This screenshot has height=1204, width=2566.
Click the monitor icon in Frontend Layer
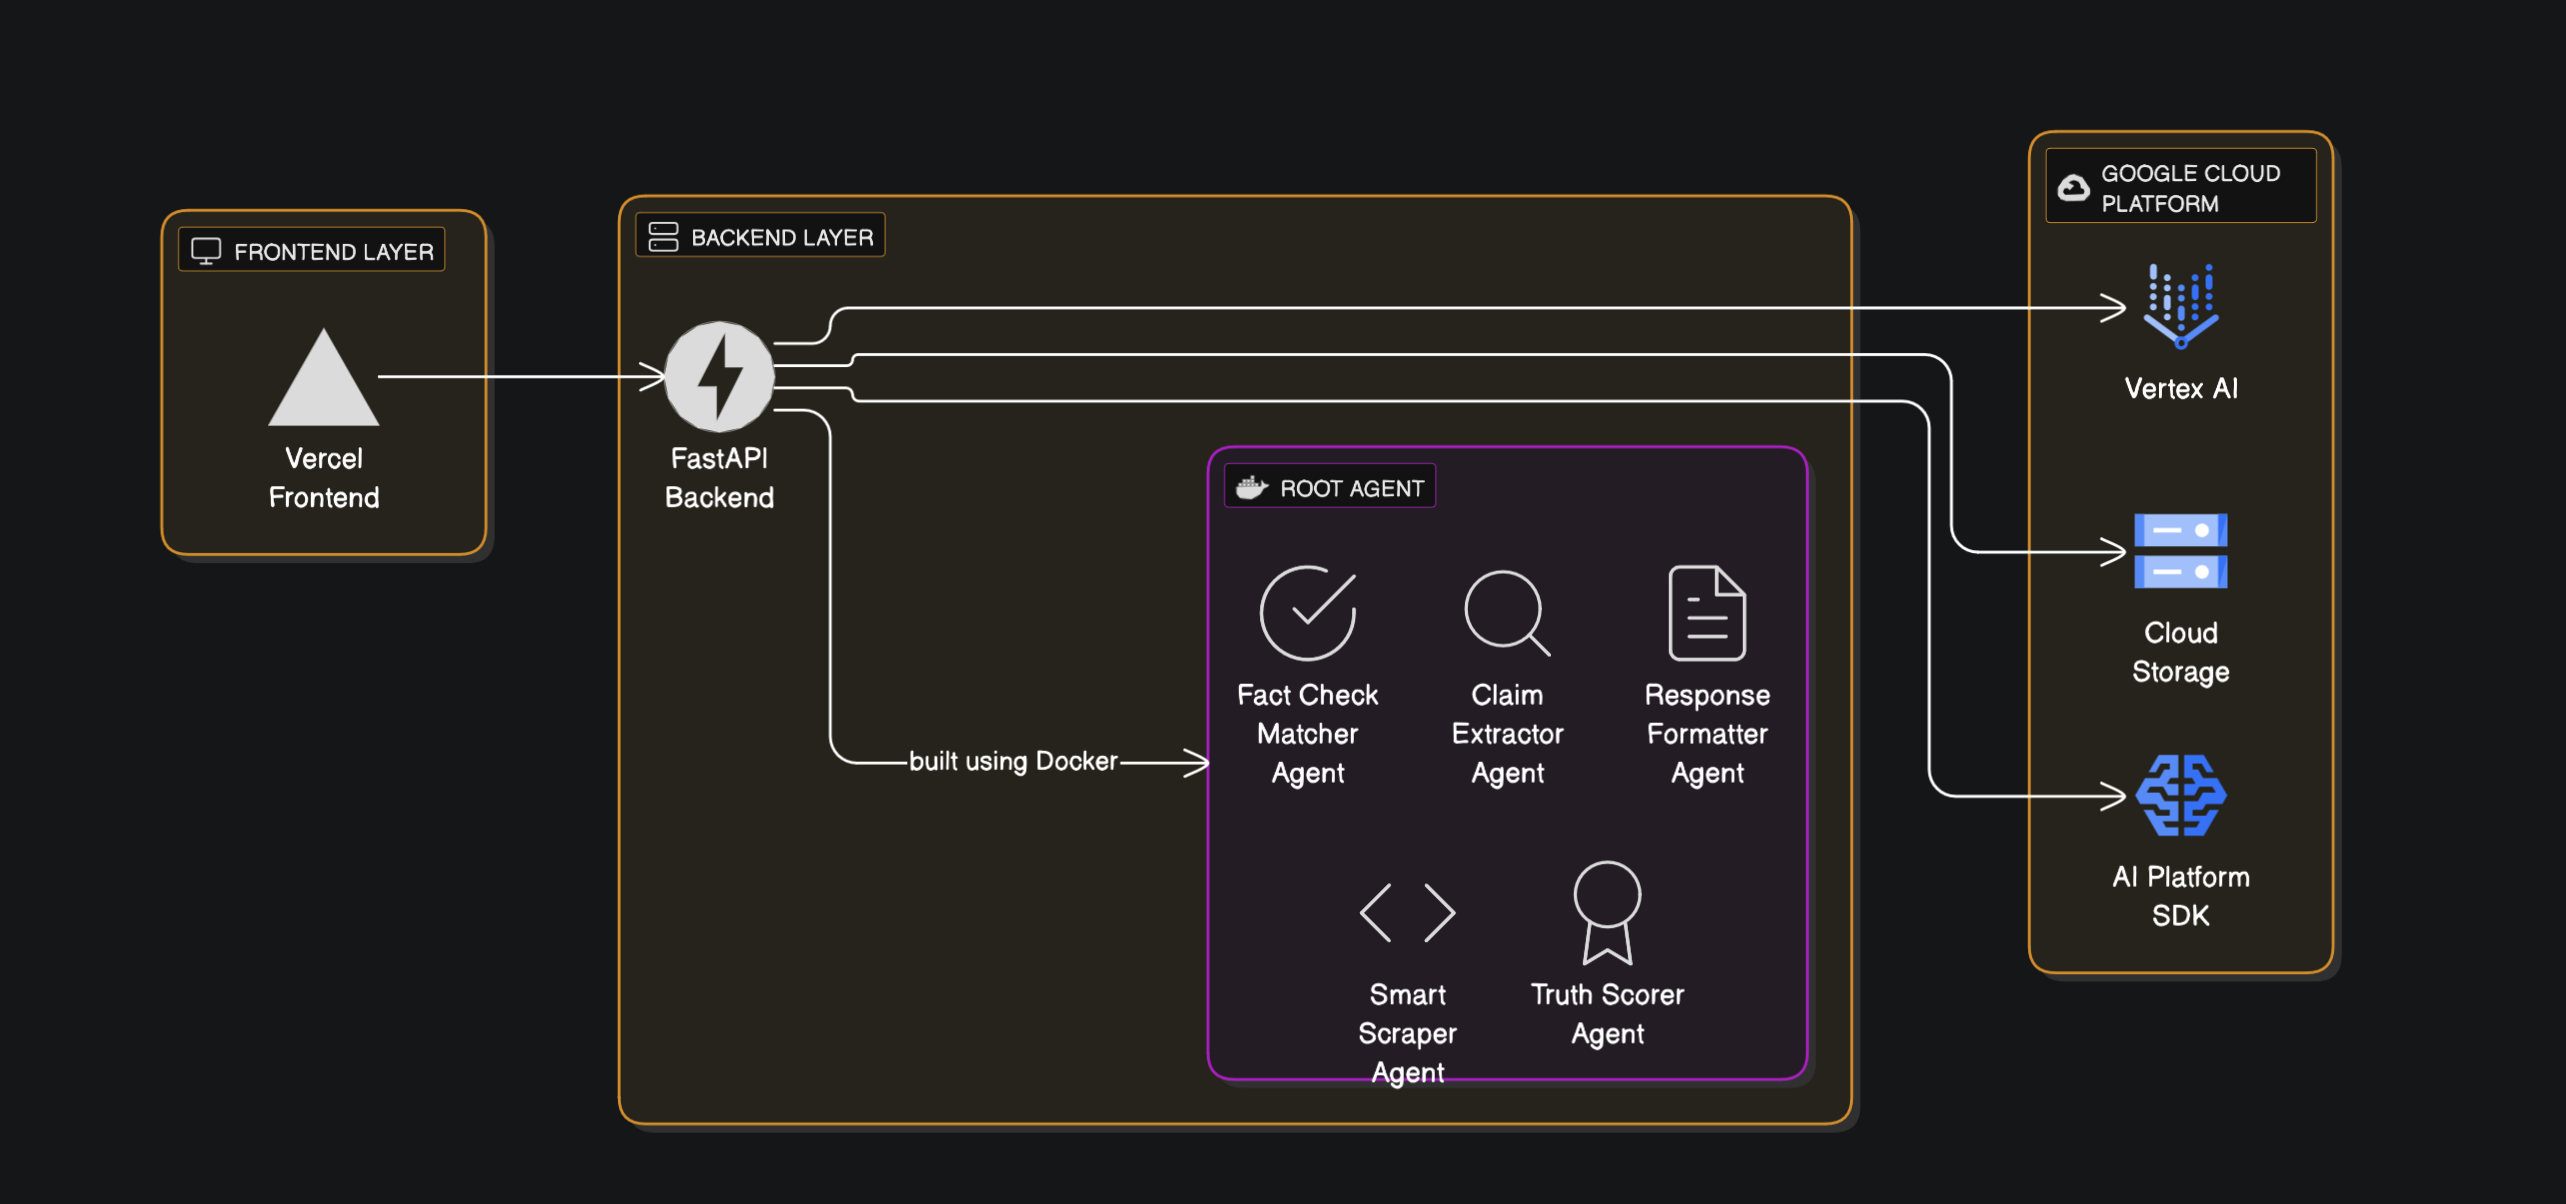pos(206,251)
